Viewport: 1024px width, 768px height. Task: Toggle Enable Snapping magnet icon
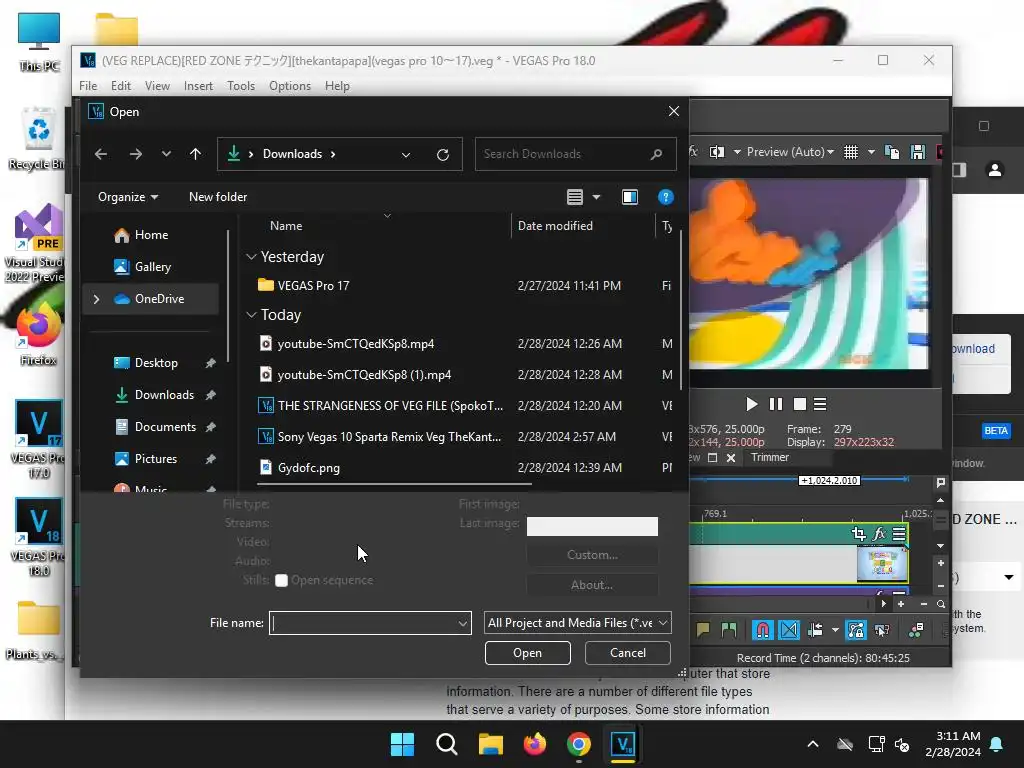click(x=762, y=630)
